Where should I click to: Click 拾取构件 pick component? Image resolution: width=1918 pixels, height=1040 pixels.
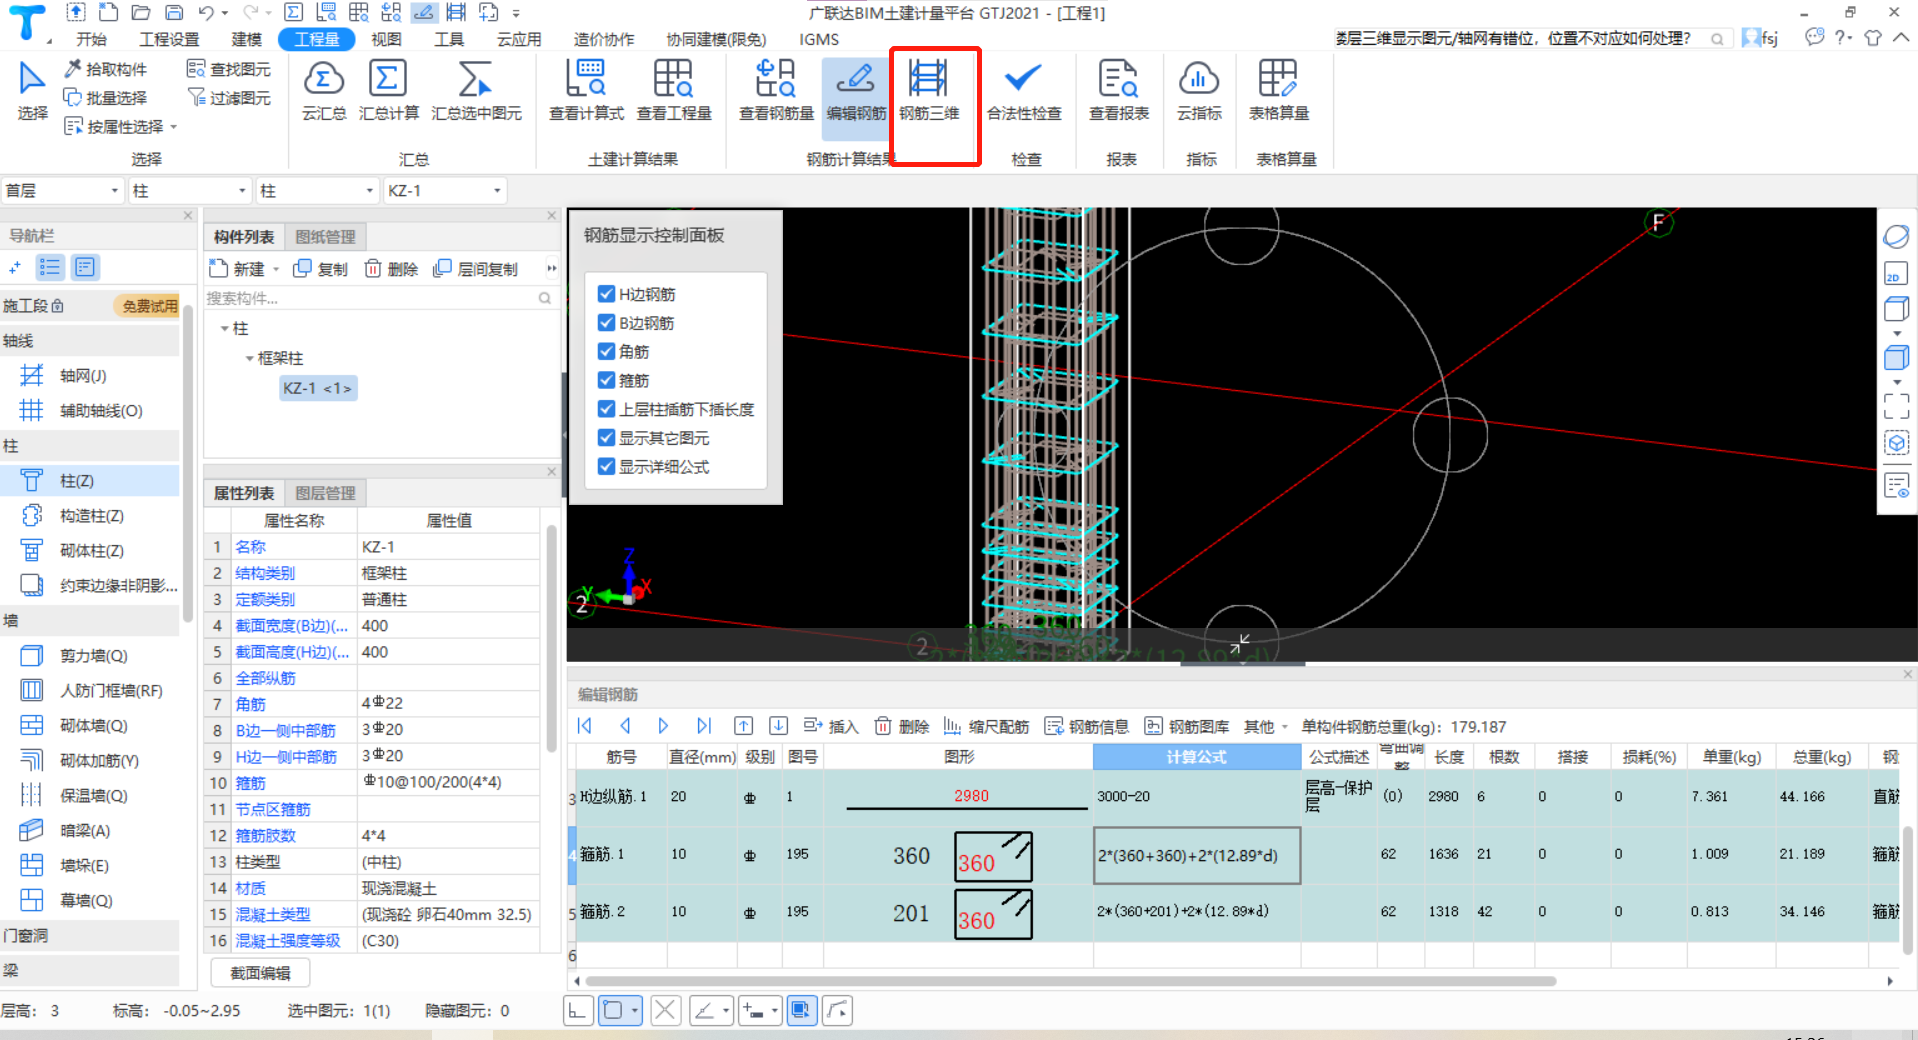click(105, 69)
